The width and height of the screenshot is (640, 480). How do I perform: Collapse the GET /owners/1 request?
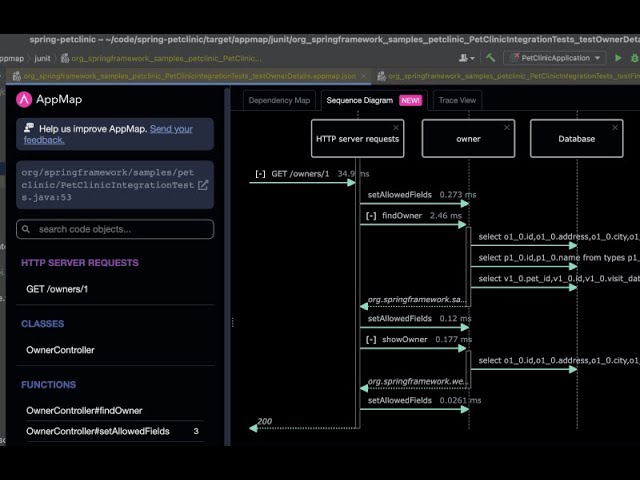(x=260, y=174)
